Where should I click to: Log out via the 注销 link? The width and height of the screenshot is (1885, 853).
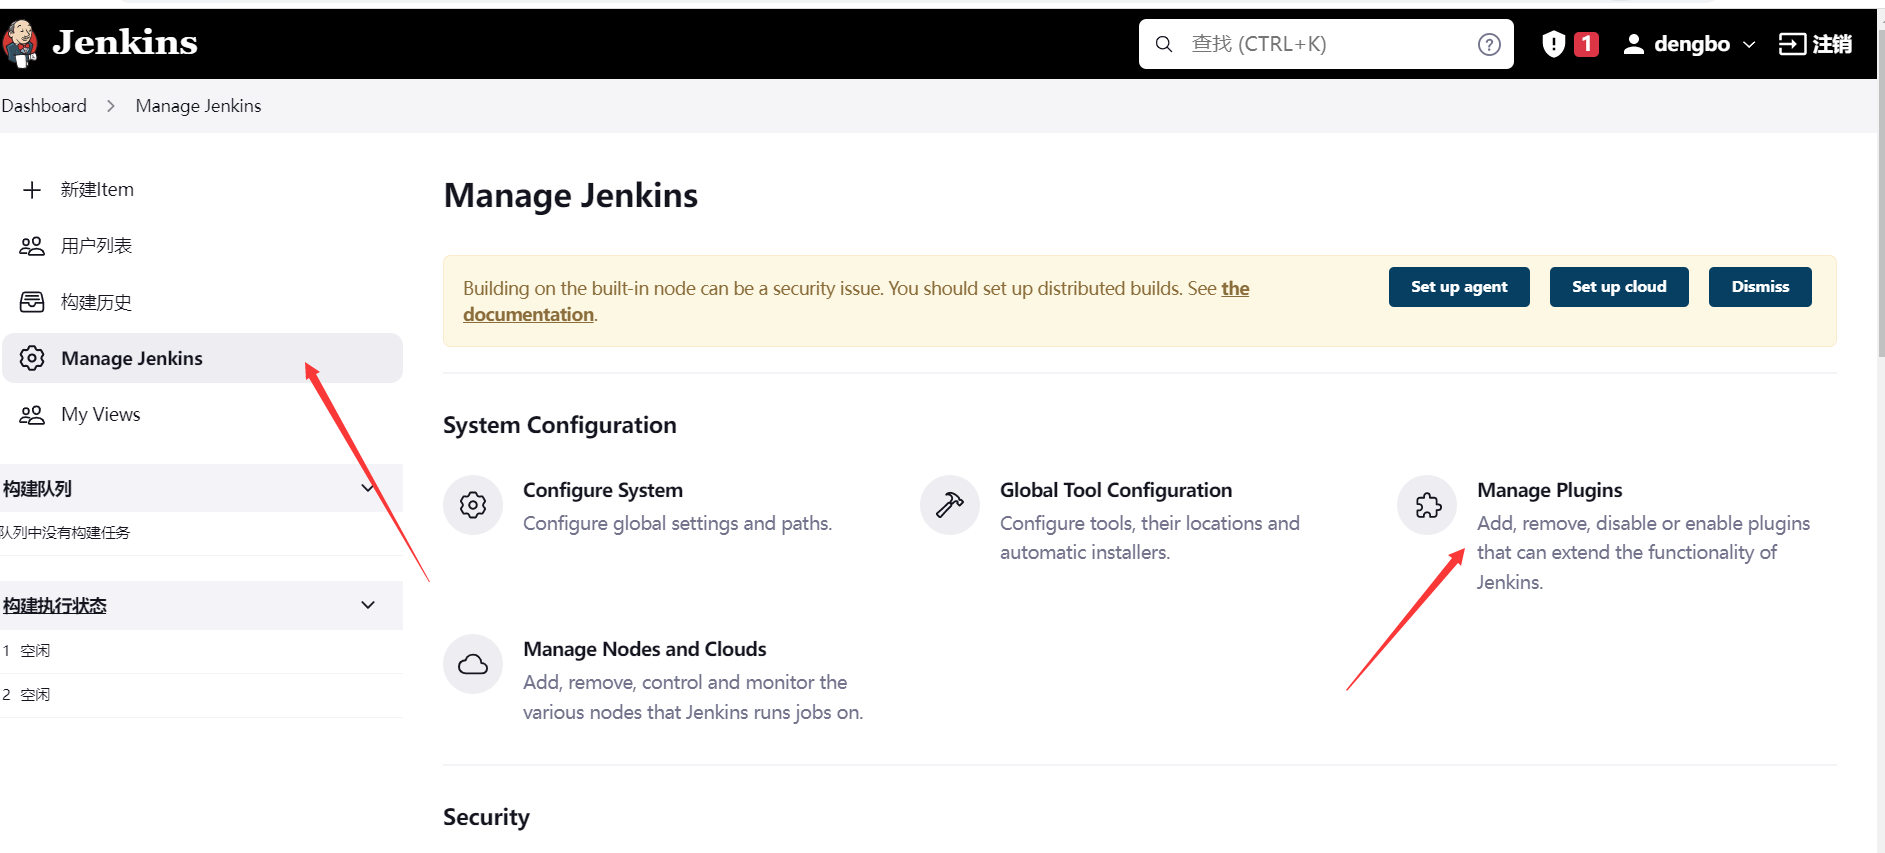coord(1832,44)
